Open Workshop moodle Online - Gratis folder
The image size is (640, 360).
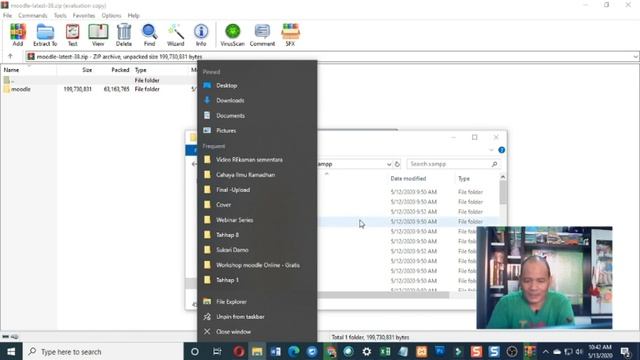coord(257,265)
